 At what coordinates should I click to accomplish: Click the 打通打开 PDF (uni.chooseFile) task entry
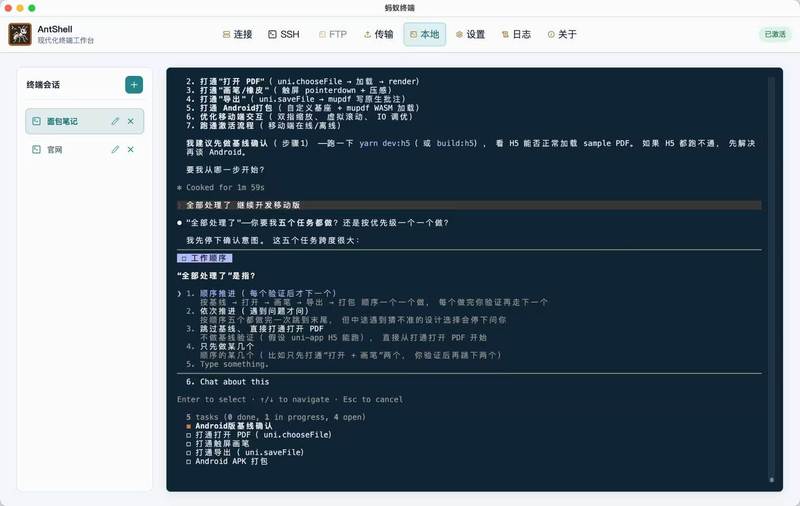[259, 435]
